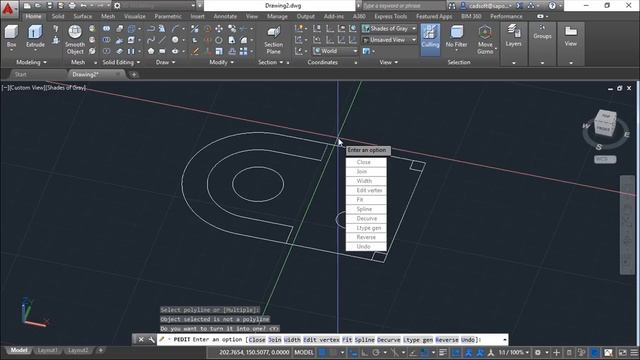
Task: Click the No Filter selection icon
Action: pyautogui.click(x=456, y=37)
